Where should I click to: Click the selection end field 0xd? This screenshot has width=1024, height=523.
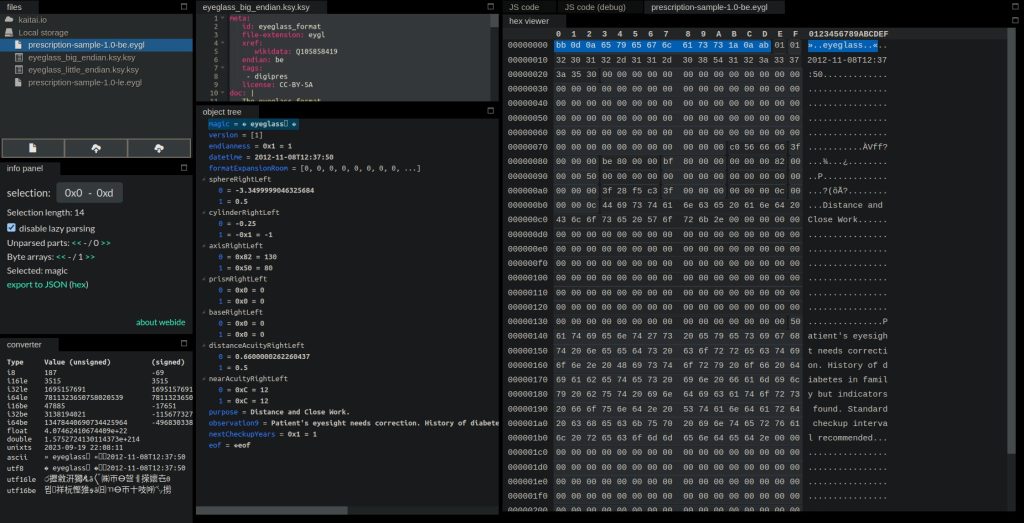click(105, 193)
